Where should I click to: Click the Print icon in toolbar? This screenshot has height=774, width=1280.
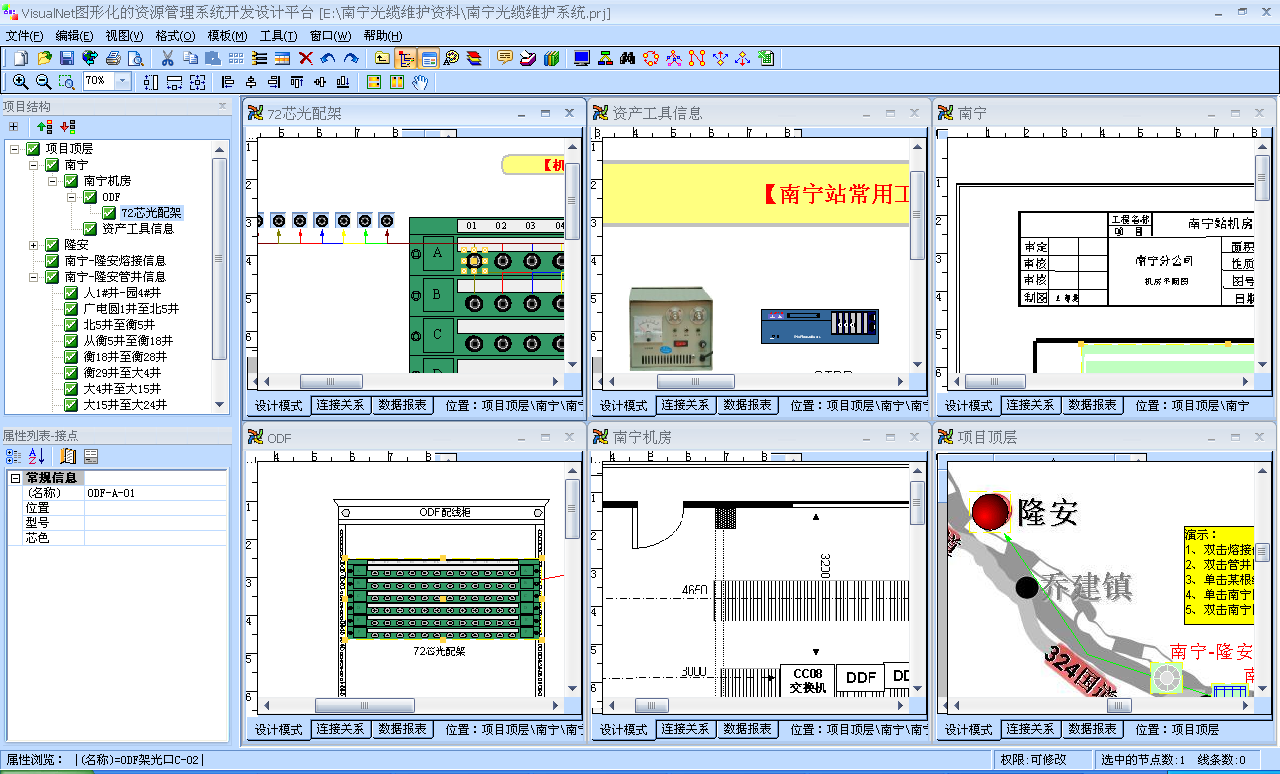(x=113, y=59)
